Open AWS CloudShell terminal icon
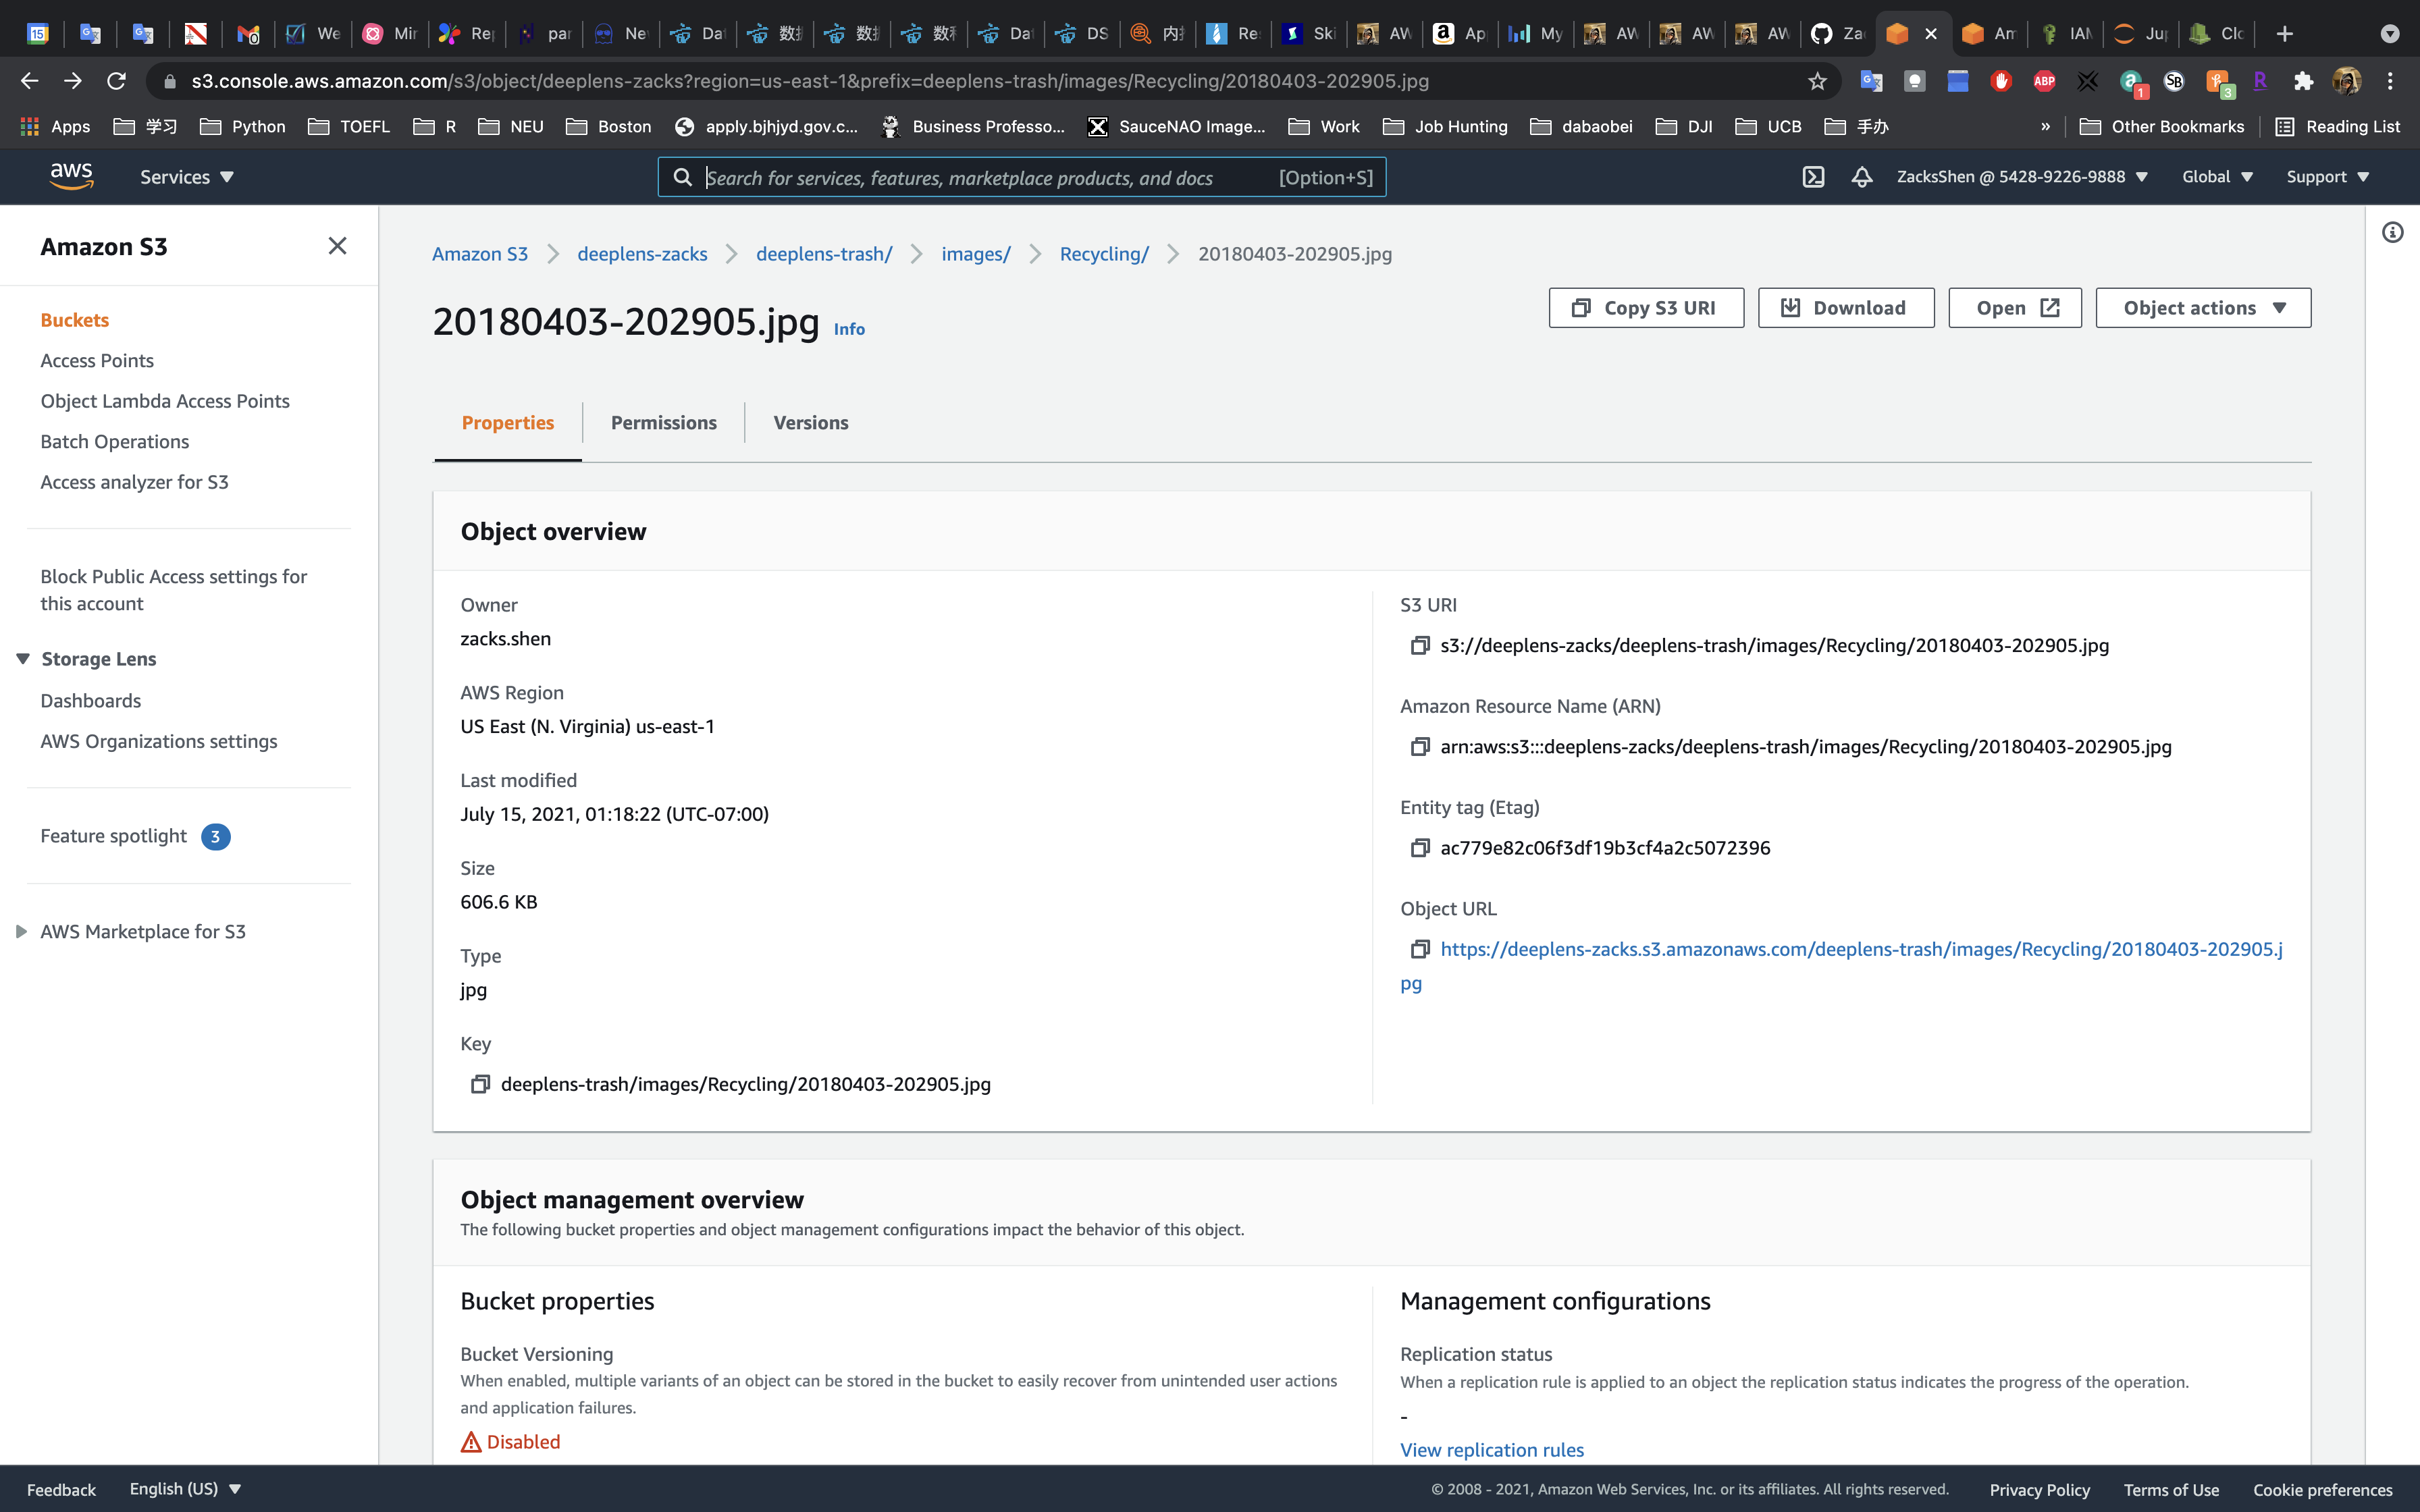This screenshot has height=1512, width=2420. [x=1813, y=177]
